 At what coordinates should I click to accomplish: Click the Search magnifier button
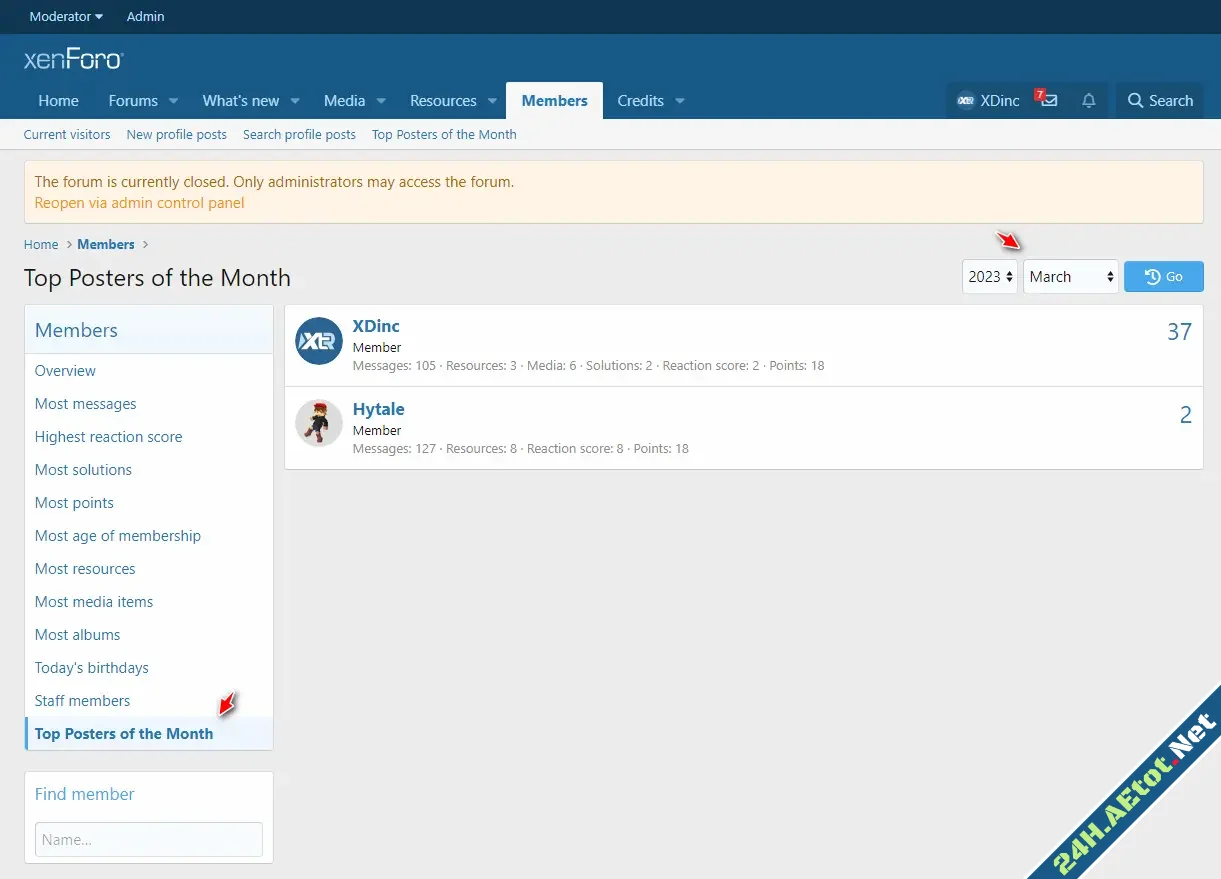point(1160,101)
